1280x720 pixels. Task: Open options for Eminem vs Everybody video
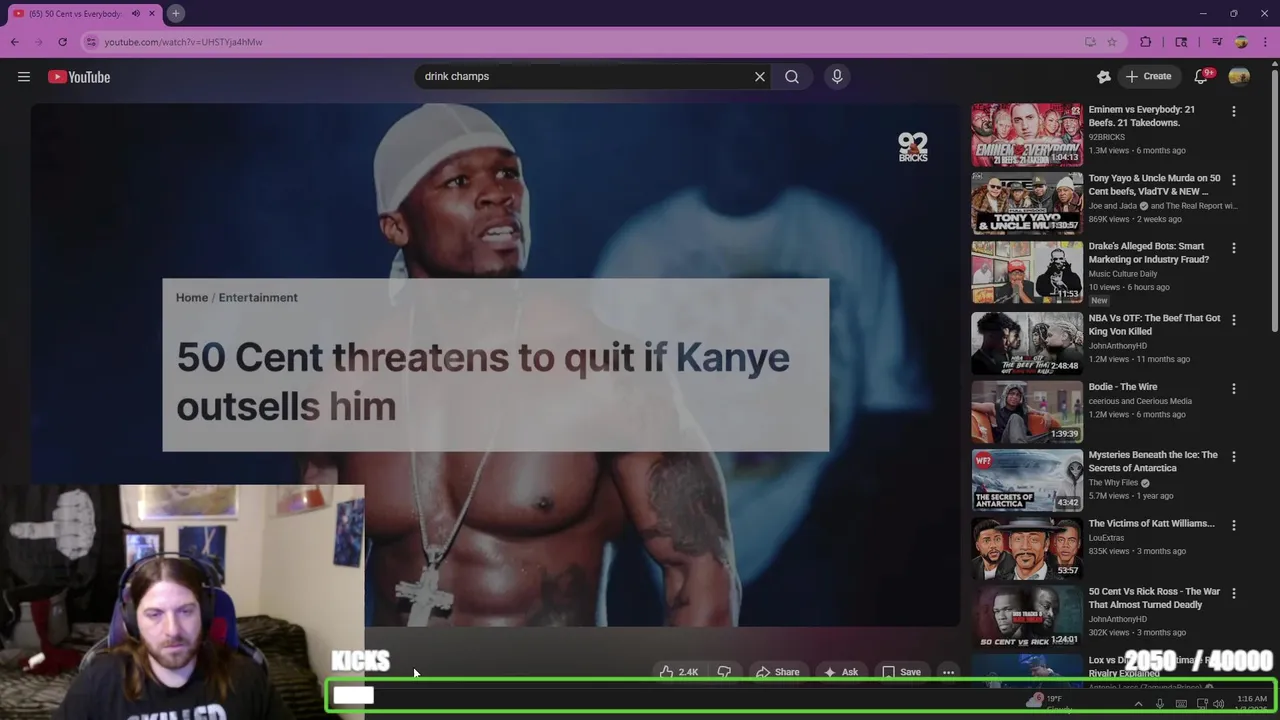tap(1234, 112)
